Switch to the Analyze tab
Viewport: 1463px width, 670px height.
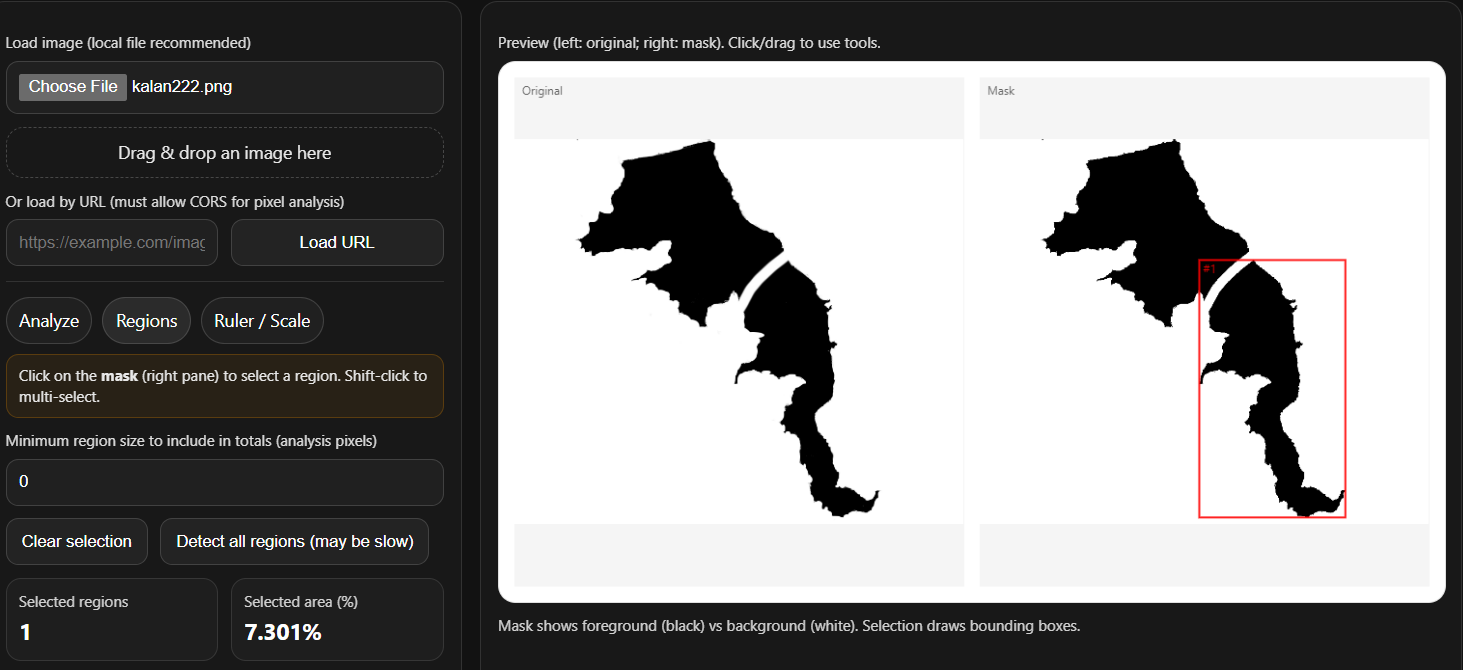tap(48, 320)
